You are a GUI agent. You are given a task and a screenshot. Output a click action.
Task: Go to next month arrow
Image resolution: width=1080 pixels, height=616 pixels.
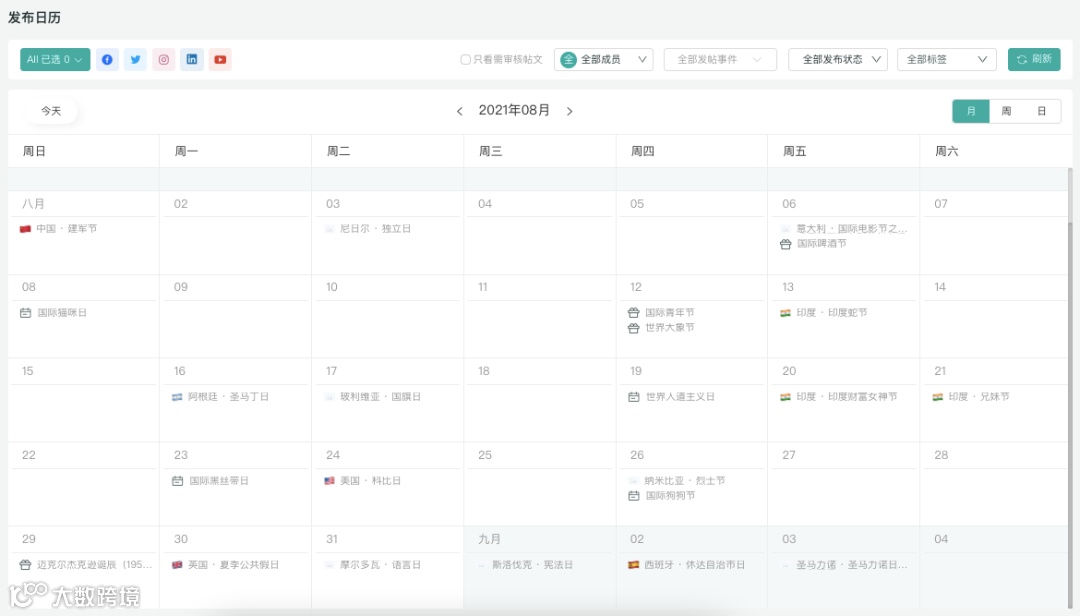point(570,112)
